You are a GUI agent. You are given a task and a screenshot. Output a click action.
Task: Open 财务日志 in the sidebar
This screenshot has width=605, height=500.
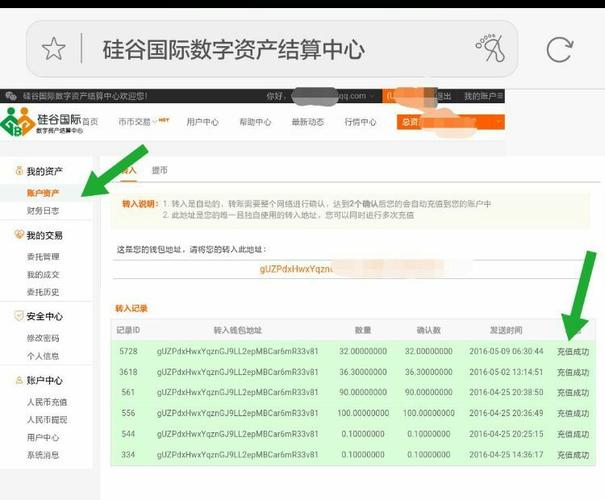tap(43, 211)
